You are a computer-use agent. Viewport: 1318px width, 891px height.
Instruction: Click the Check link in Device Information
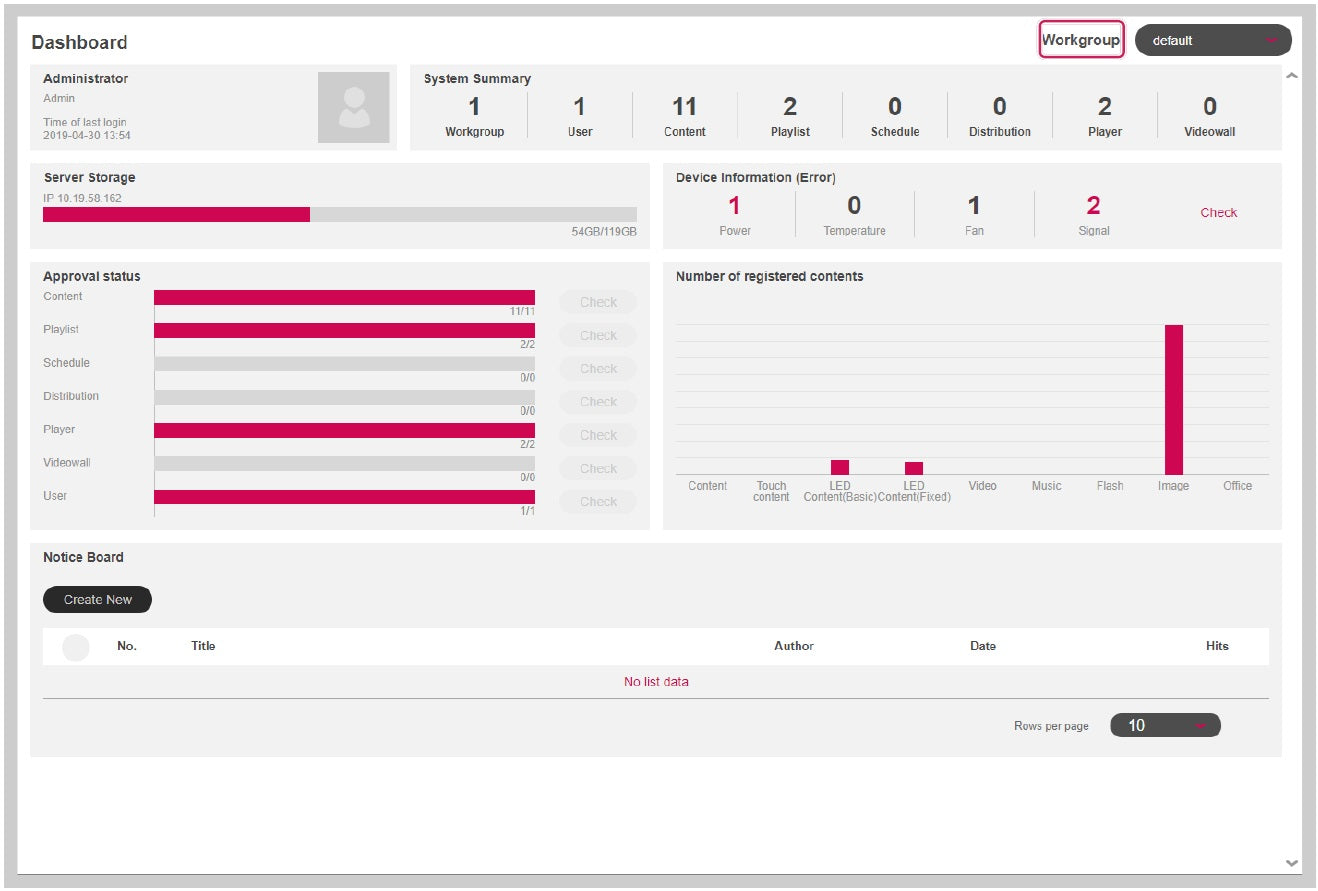point(1218,213)
